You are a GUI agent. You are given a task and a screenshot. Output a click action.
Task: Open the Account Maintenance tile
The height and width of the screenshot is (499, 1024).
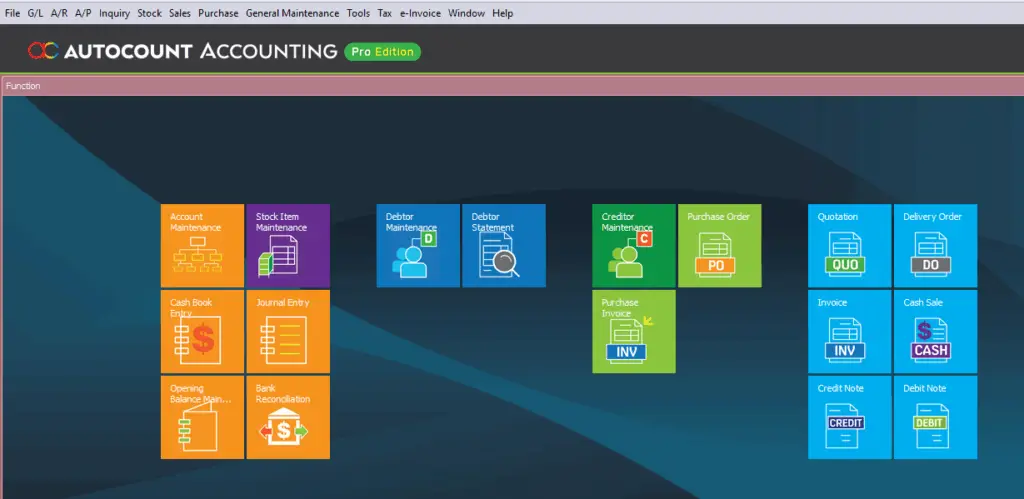(202, 246)
